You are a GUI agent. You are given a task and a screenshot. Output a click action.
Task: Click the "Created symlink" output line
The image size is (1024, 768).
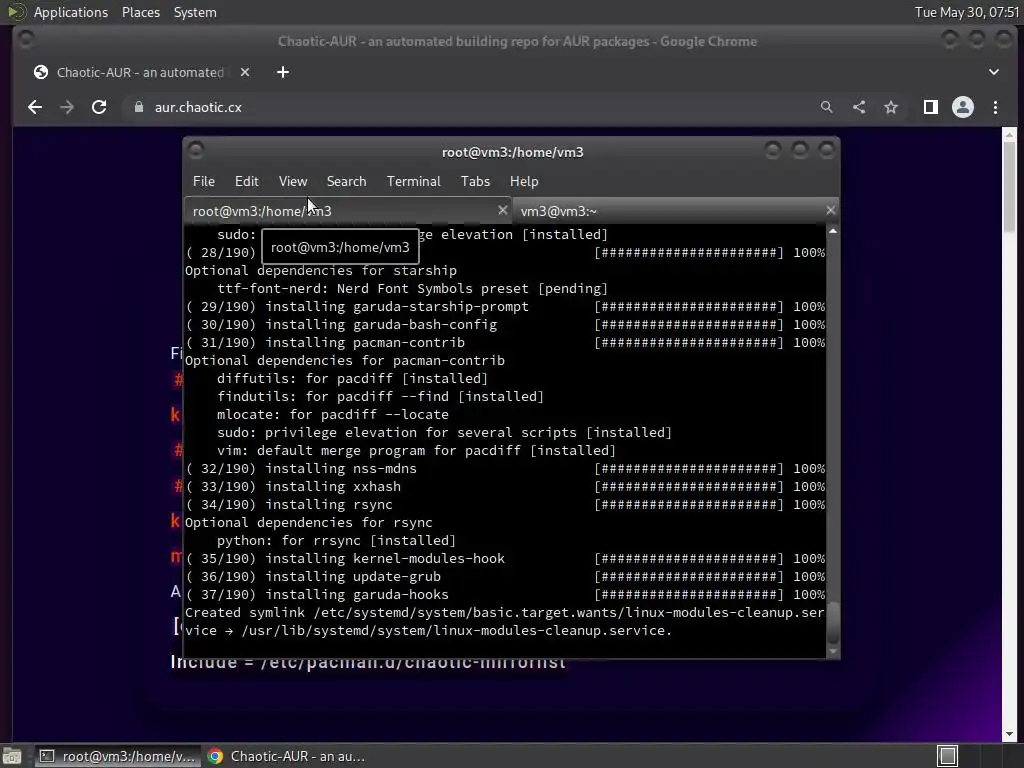tap(505, 622)
